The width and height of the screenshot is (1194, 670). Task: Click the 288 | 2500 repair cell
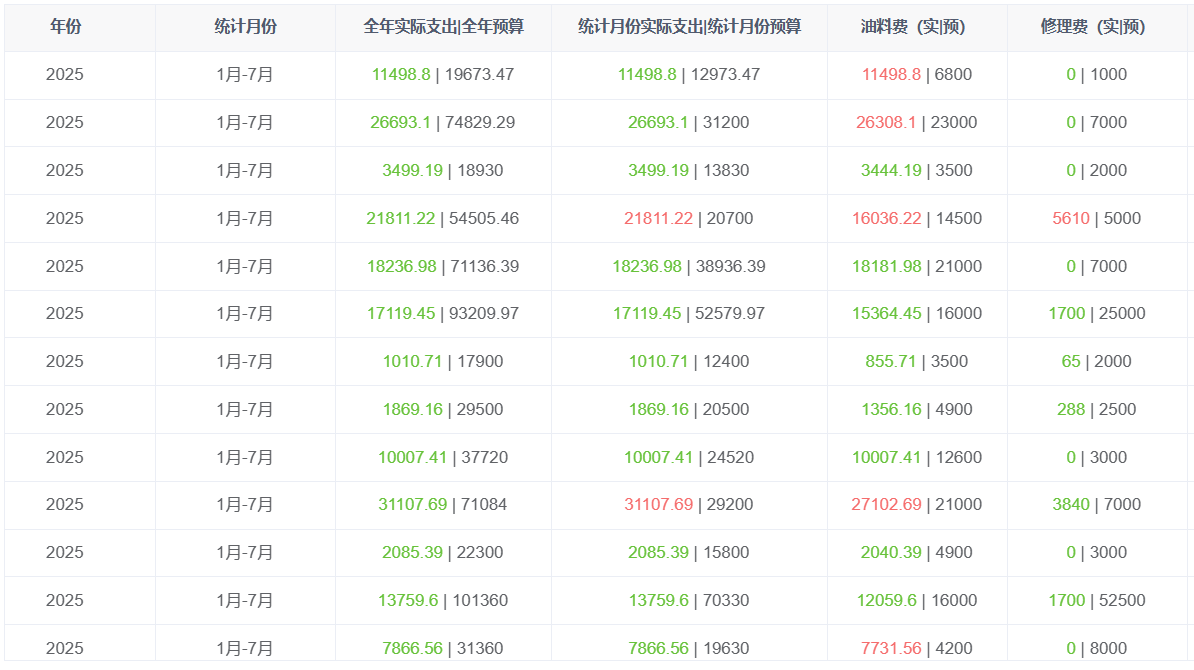(1097, 410)
